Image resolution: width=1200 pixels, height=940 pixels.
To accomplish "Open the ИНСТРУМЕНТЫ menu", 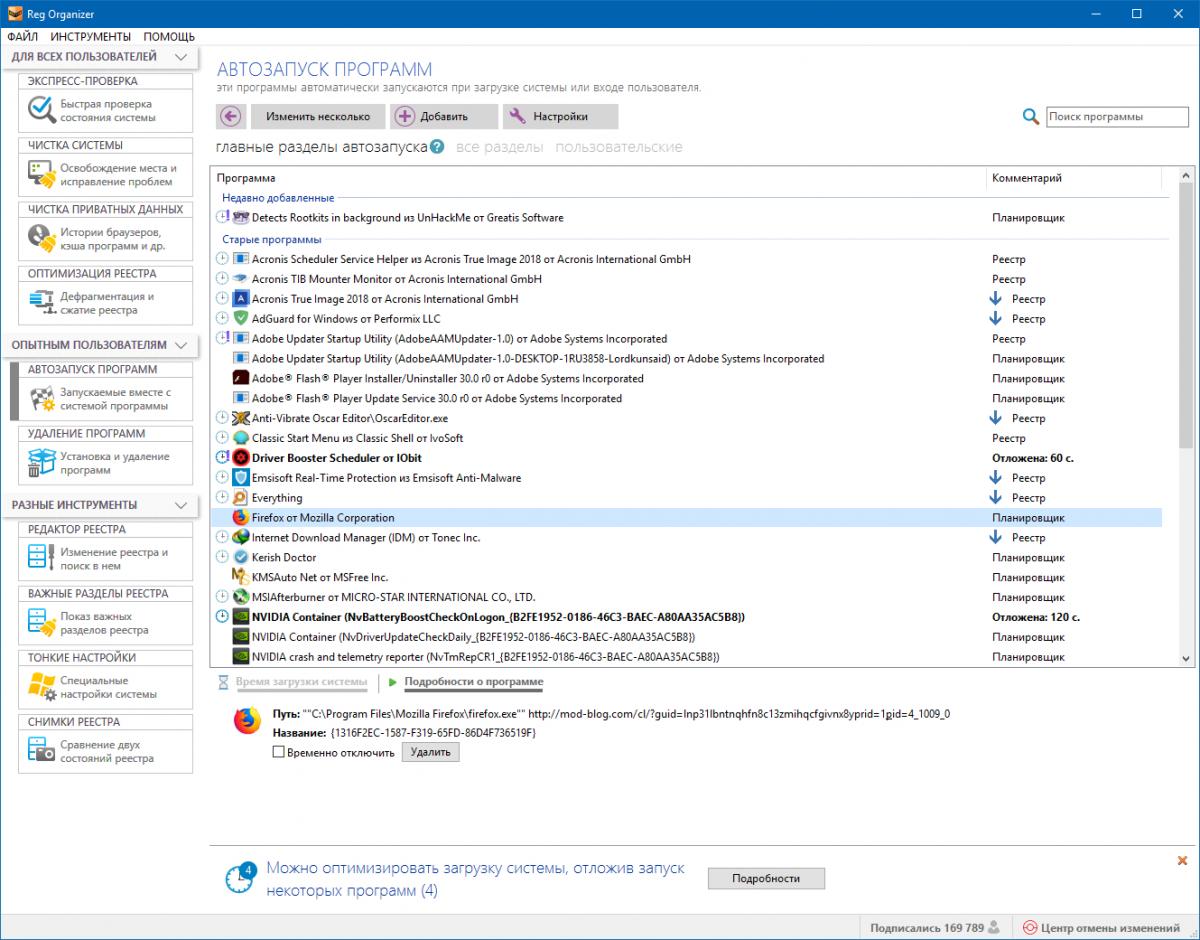I will pos(90,36).
